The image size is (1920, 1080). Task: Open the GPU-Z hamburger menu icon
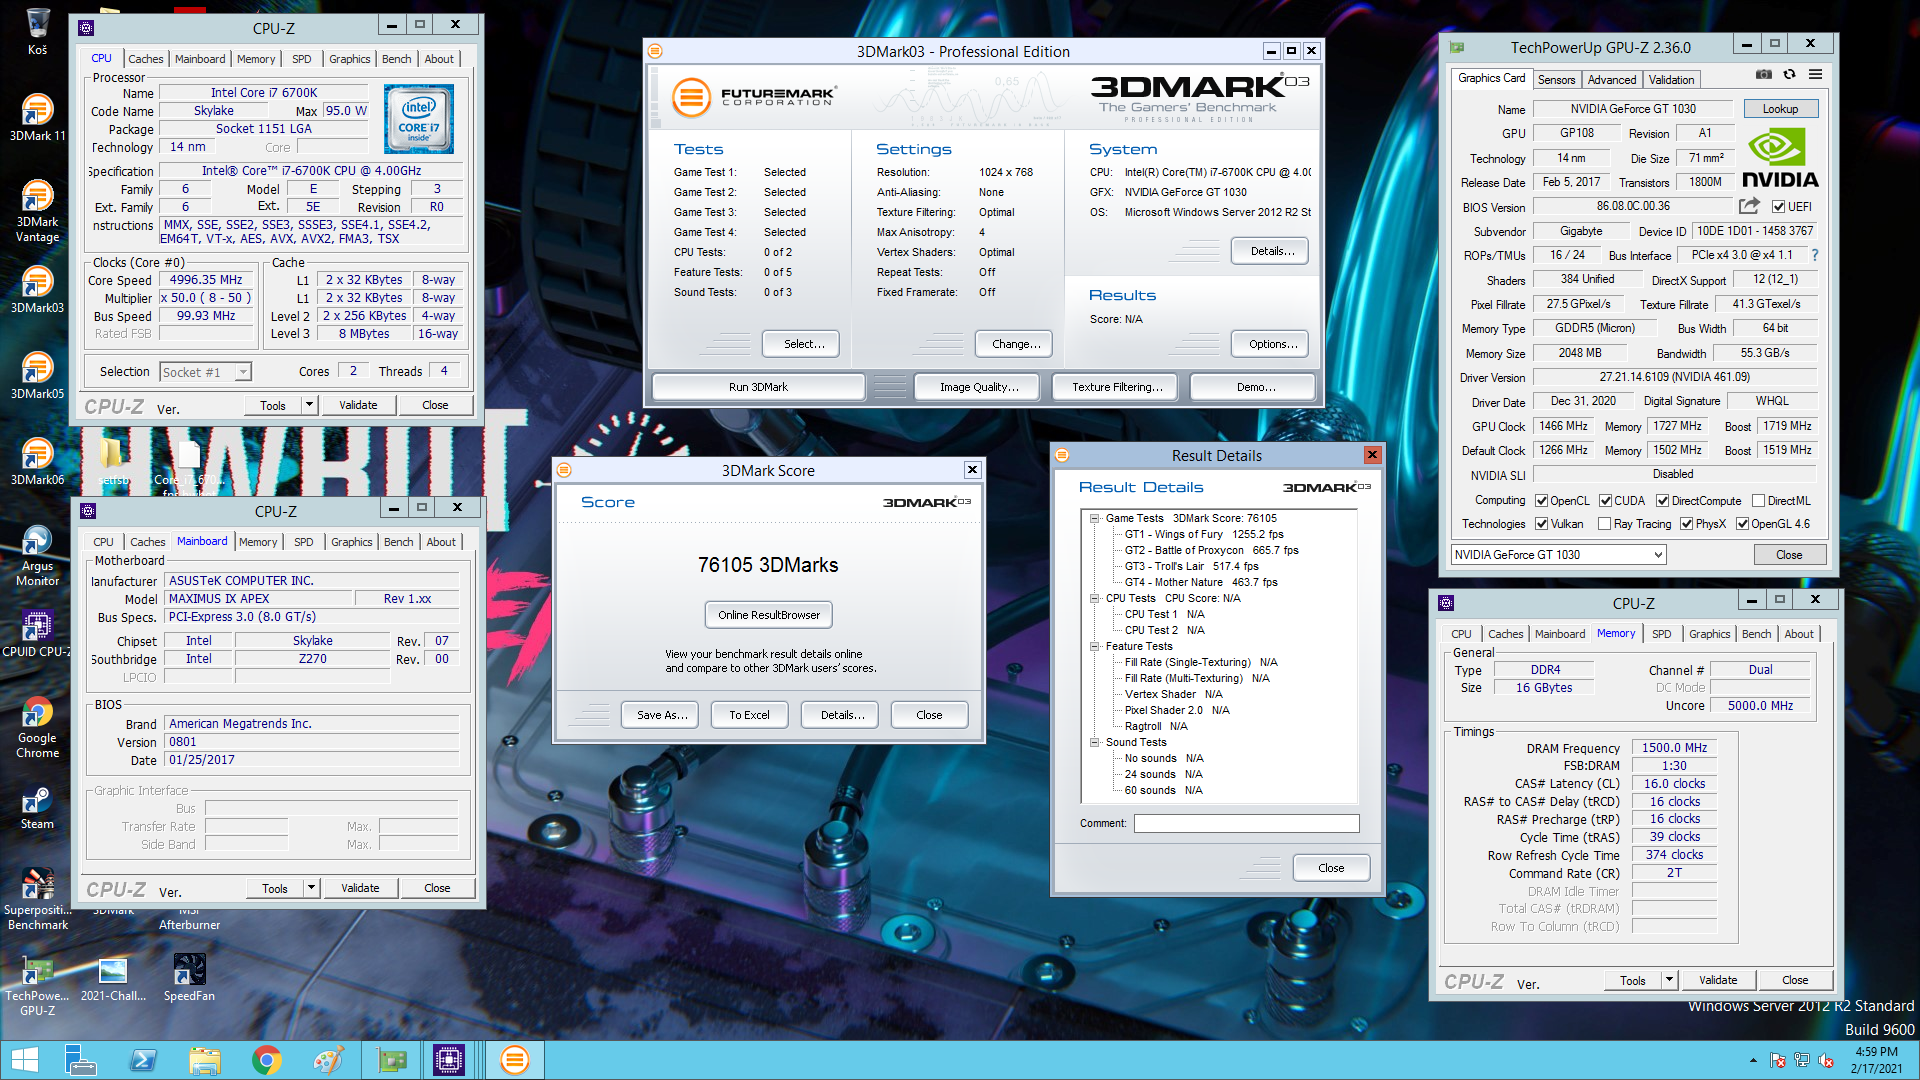tap(1815, 75)
